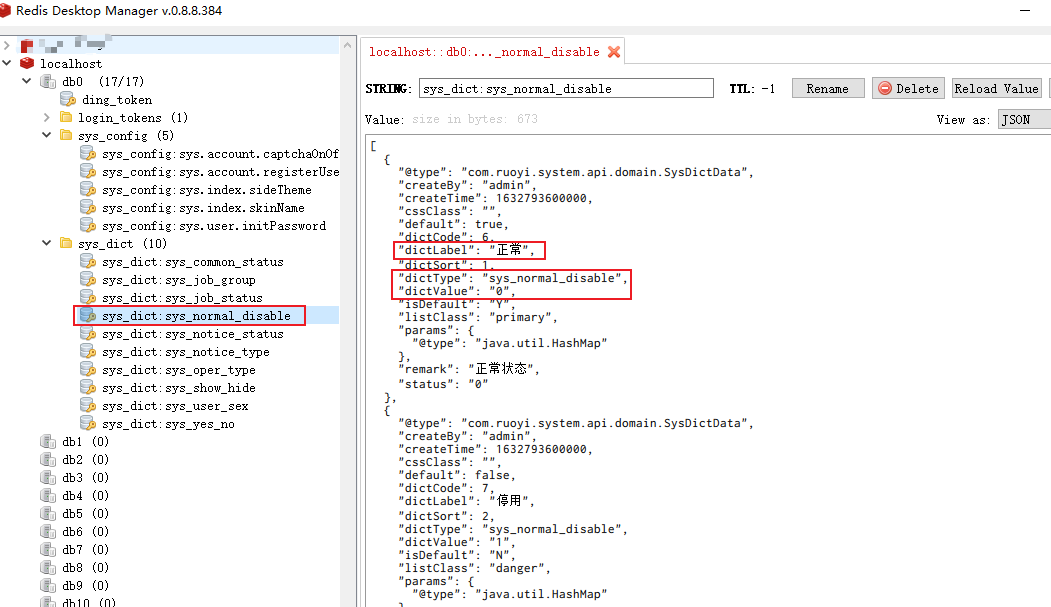The width and height of the screenshot is (1051, 607).
Task: Click key icon of sys_config:sys.index.sideTheme
Action: tap(88, 190)
